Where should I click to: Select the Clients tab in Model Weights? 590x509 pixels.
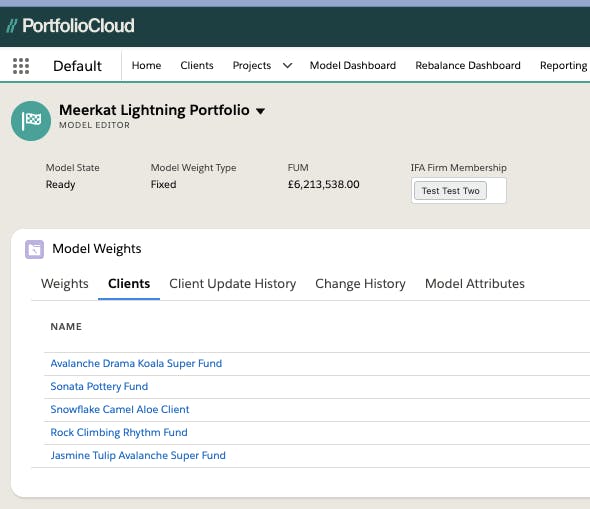(129, 284)
